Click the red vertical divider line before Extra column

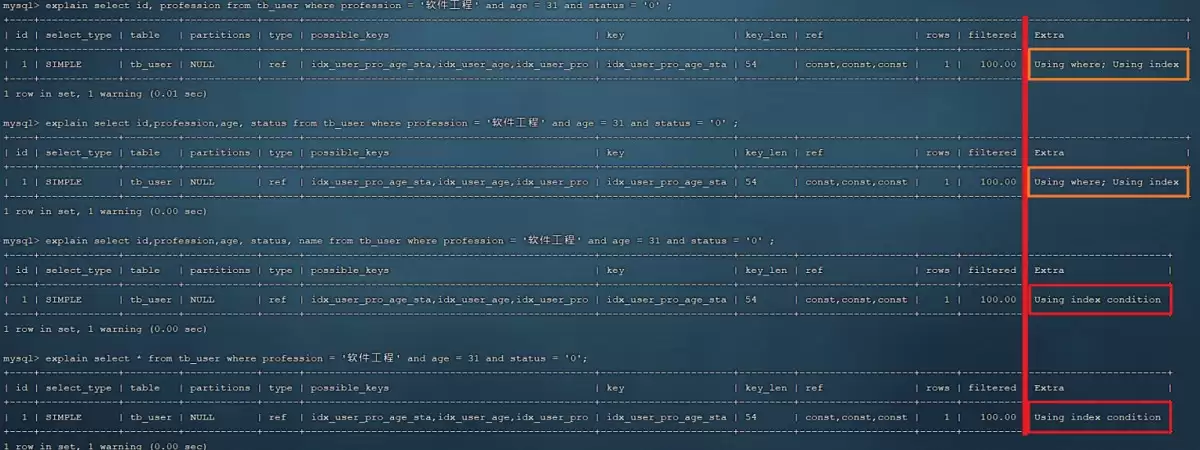(x=1025, y=225)
